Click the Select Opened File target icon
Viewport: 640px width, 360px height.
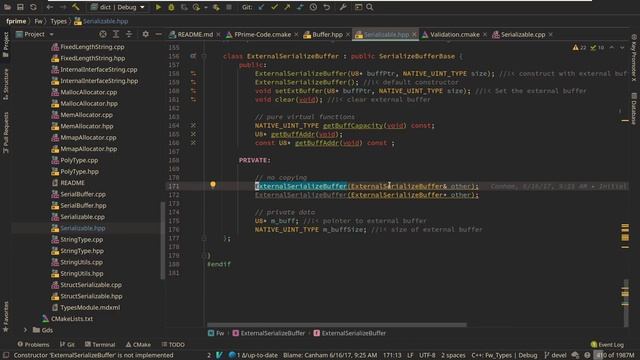pos(103,34)
